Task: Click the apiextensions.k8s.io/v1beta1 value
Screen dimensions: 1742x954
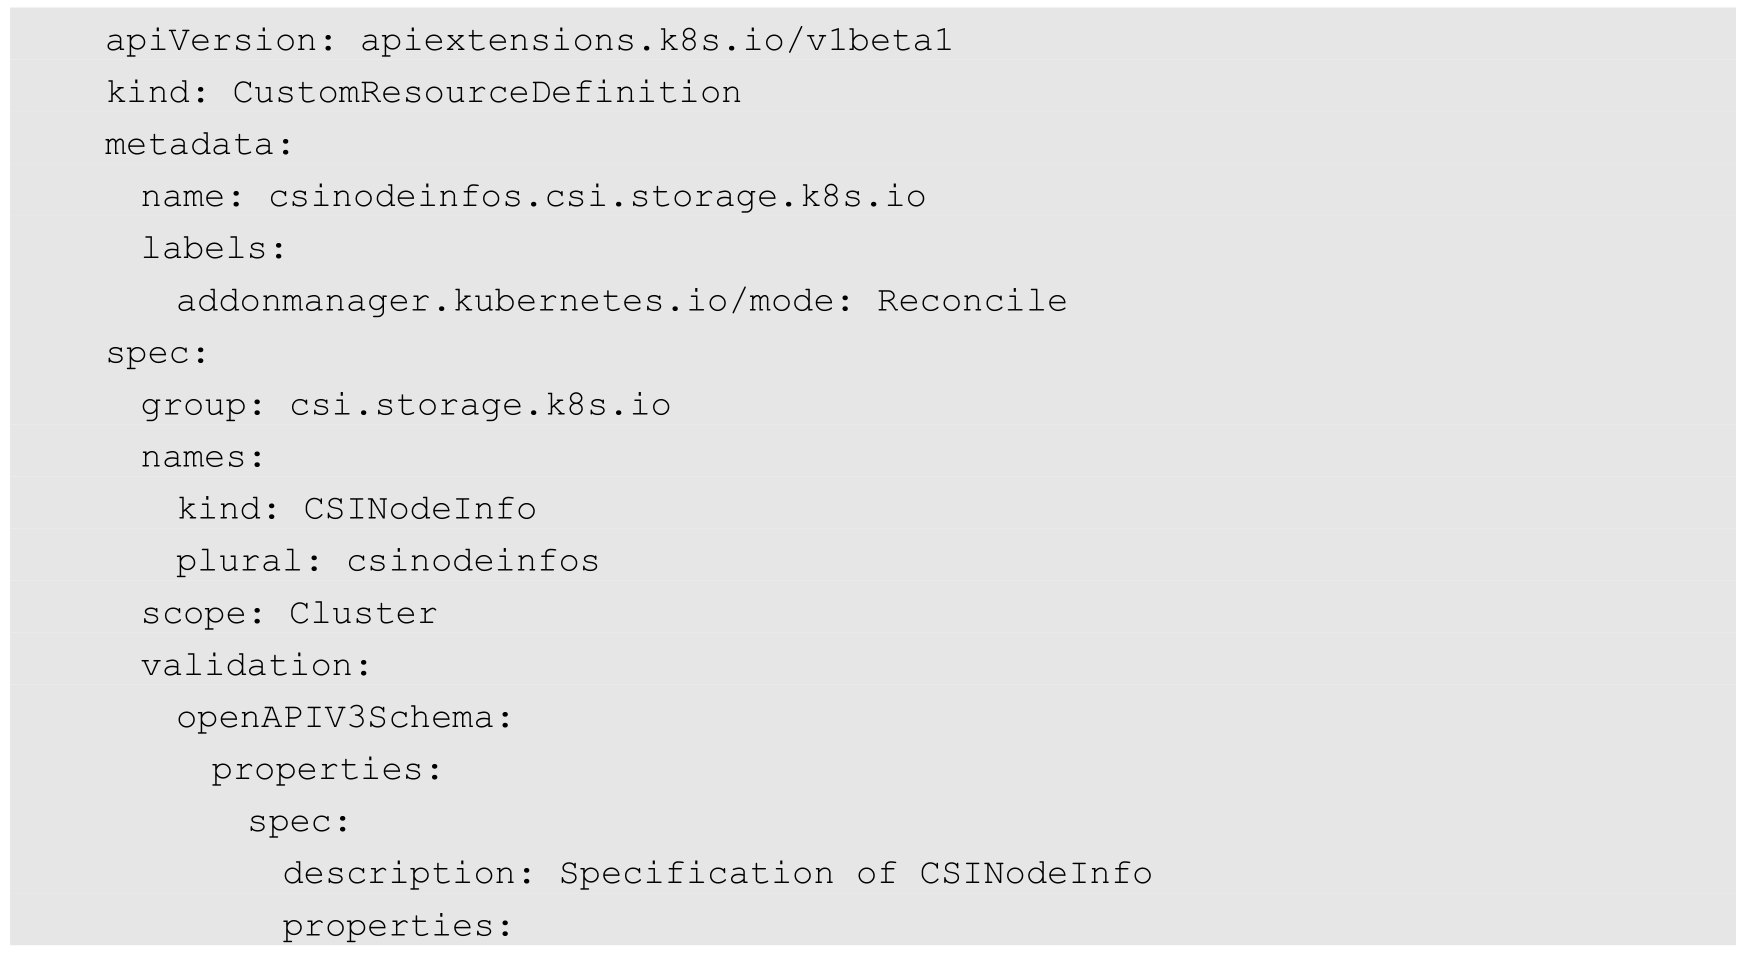Action: pos(655,40)
